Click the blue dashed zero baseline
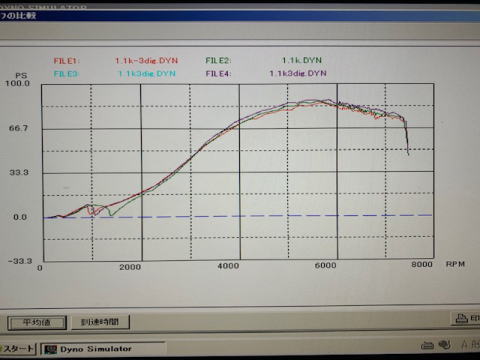Viewport: 480px width, 360px height. pyautogui.click(x=238, y=216)
